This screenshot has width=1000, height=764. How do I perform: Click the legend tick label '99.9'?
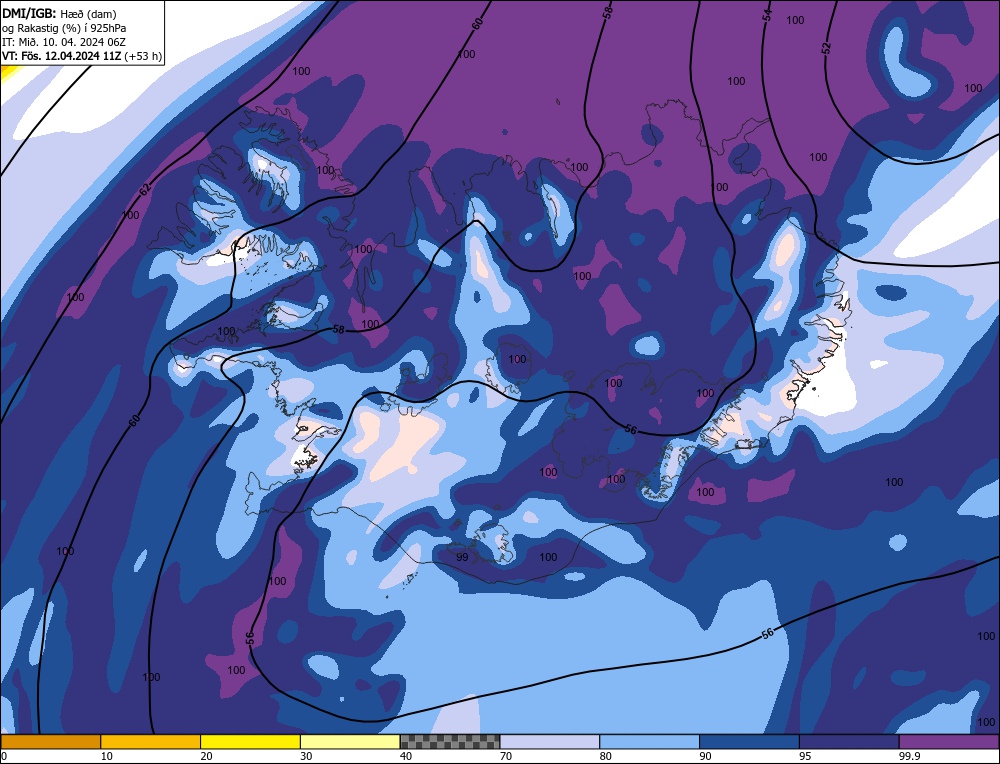[908, 756]
